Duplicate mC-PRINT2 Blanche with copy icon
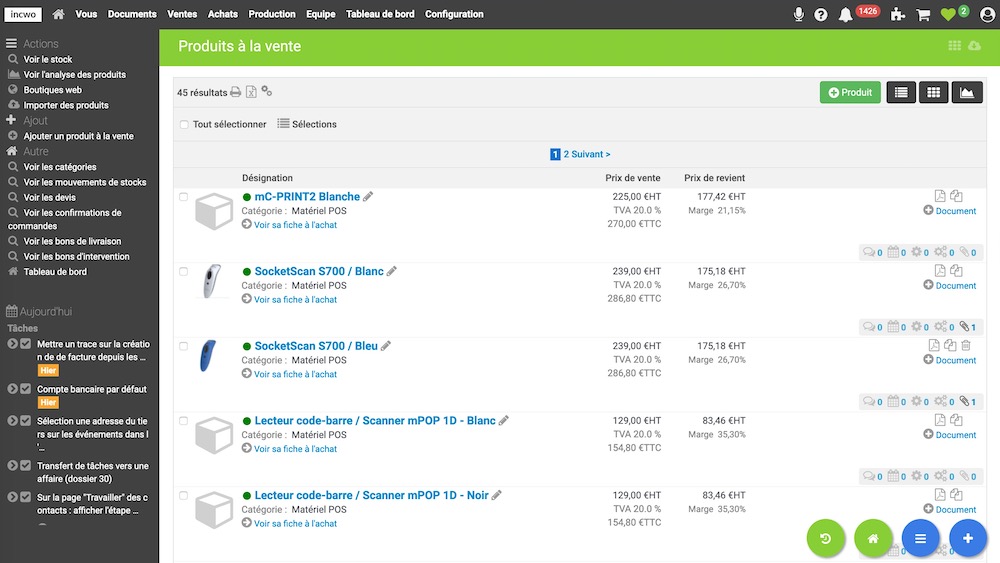This screenshot has width=1000, height=563. point(956,196)
